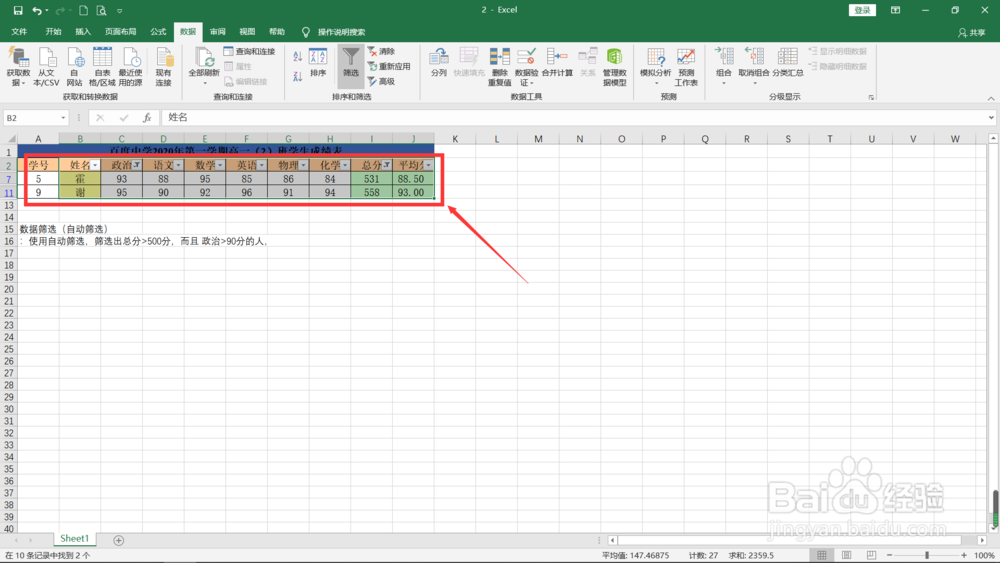Screen dimensions: 1000x563
Task: Open 现有连接 existing connections
Action: click(x=164, y=67)
